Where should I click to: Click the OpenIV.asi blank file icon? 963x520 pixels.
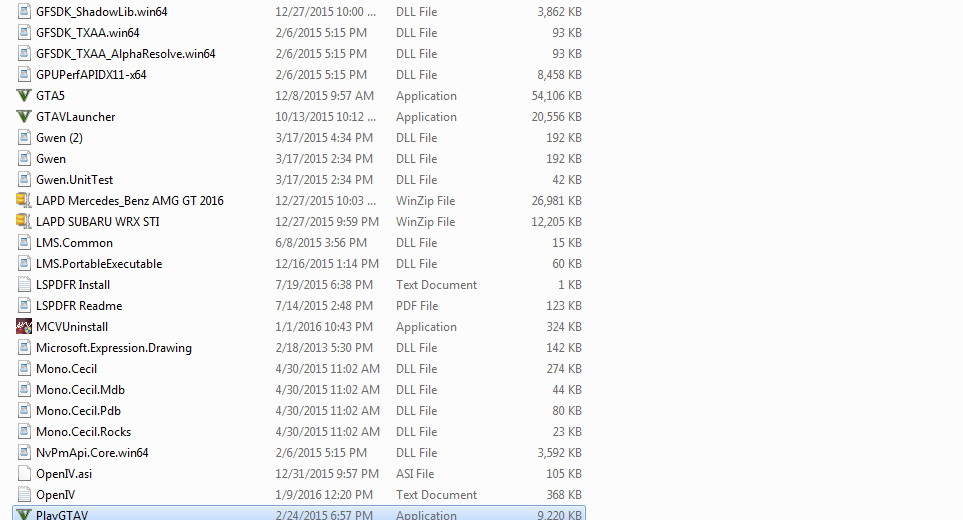(24, 474)
